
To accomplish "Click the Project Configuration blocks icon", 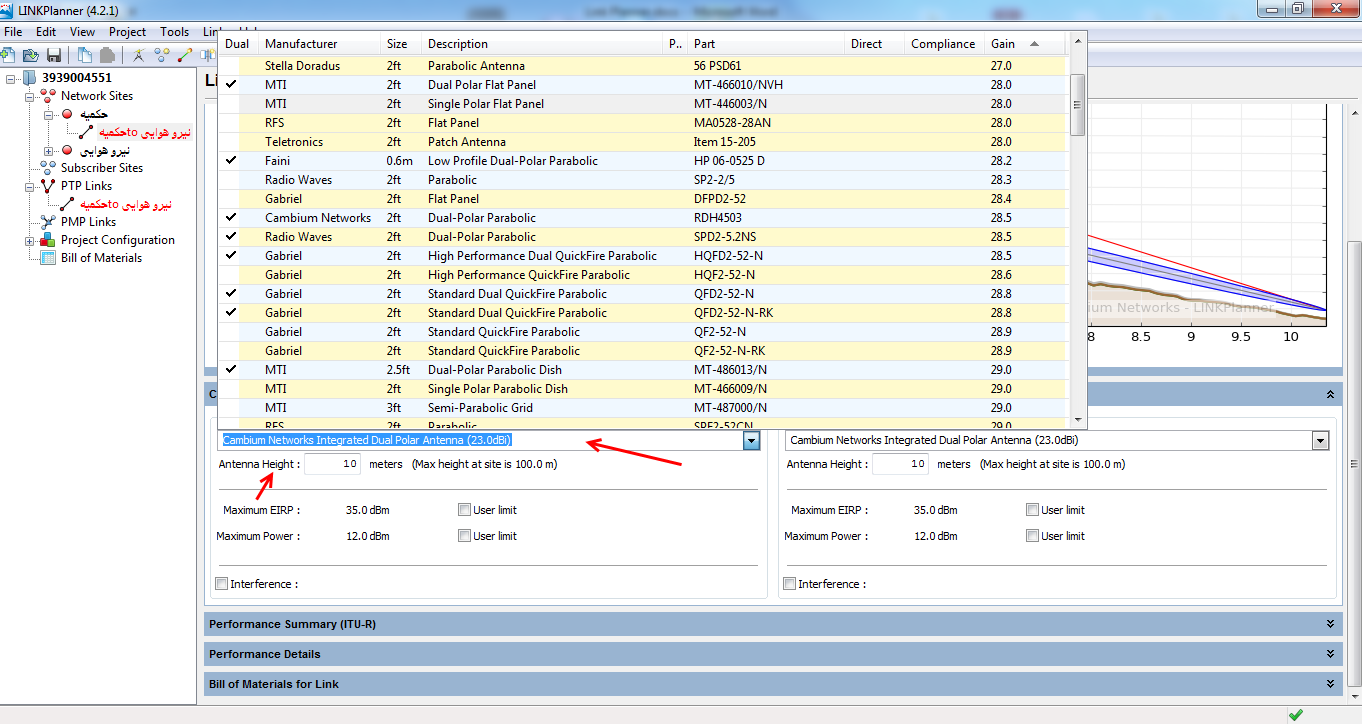I will point(47,240).
